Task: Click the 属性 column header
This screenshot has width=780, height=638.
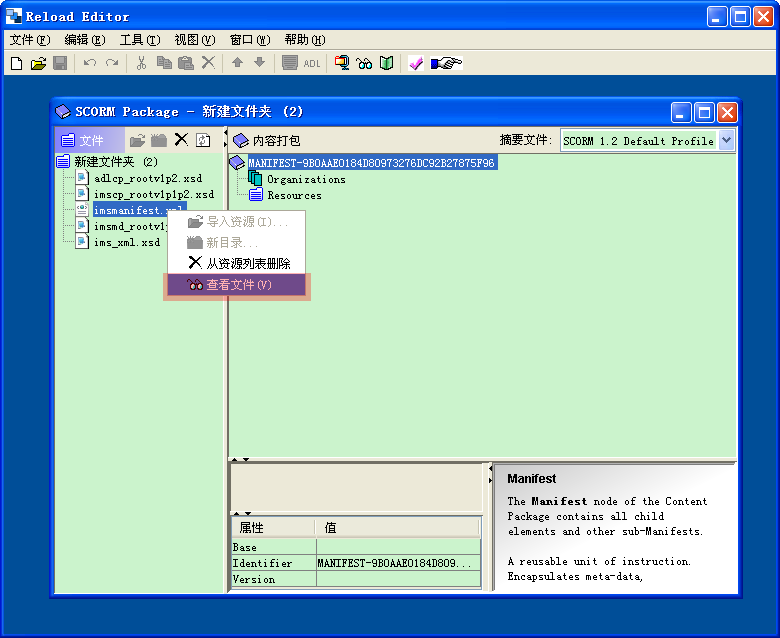Action: click(x=273, y=528)
